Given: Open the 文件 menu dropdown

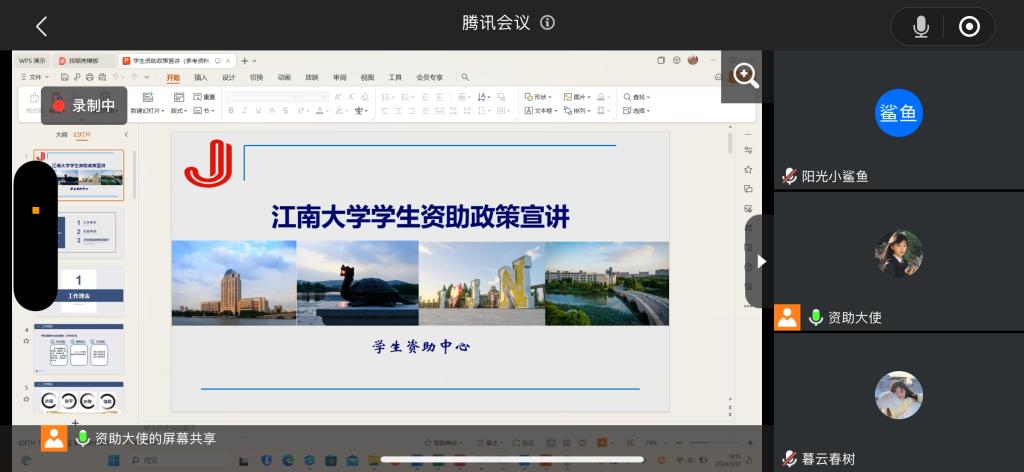Looking at the screenshot, I should pos(36,77).
